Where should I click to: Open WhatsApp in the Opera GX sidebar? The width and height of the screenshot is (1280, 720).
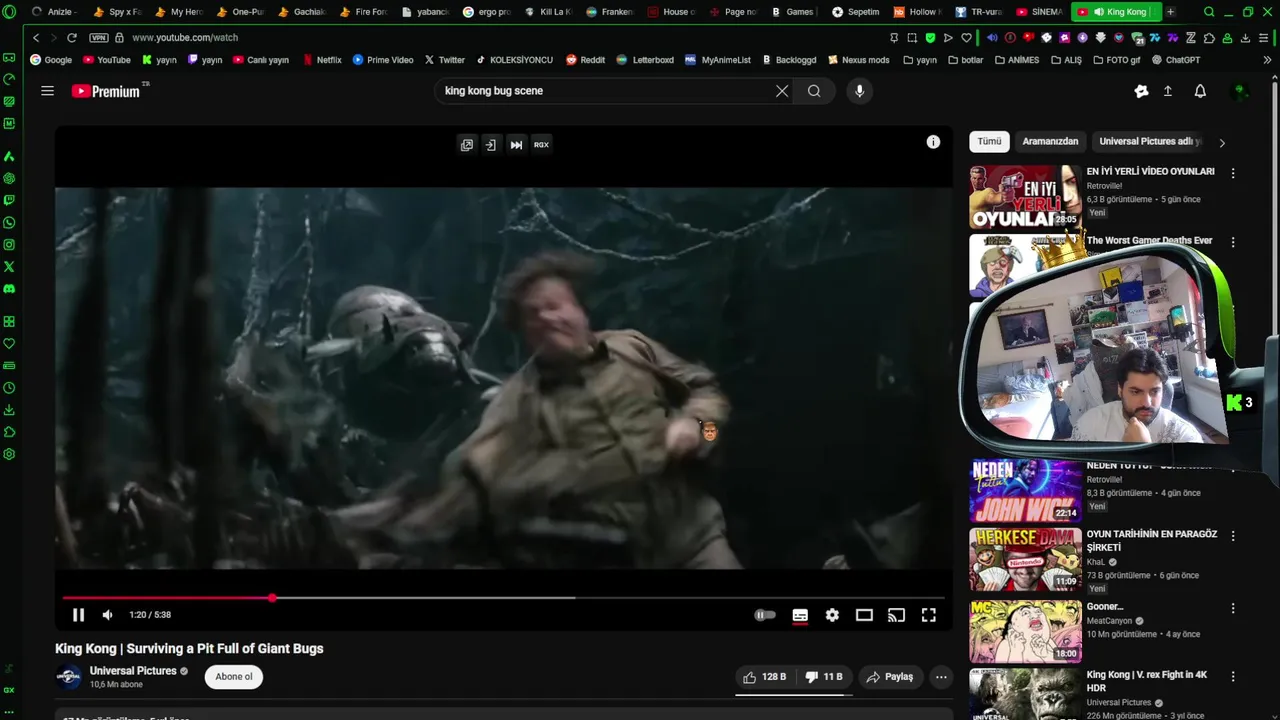pyautogui.click(x=9, y=223)
